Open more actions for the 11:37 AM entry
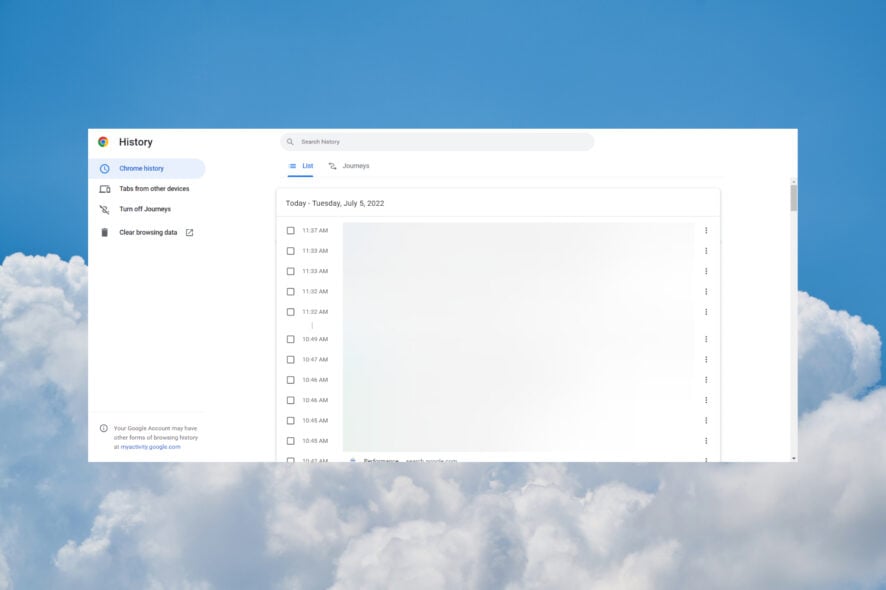The height and width of the screenshot is (590, 886). (x=706, y=231)
